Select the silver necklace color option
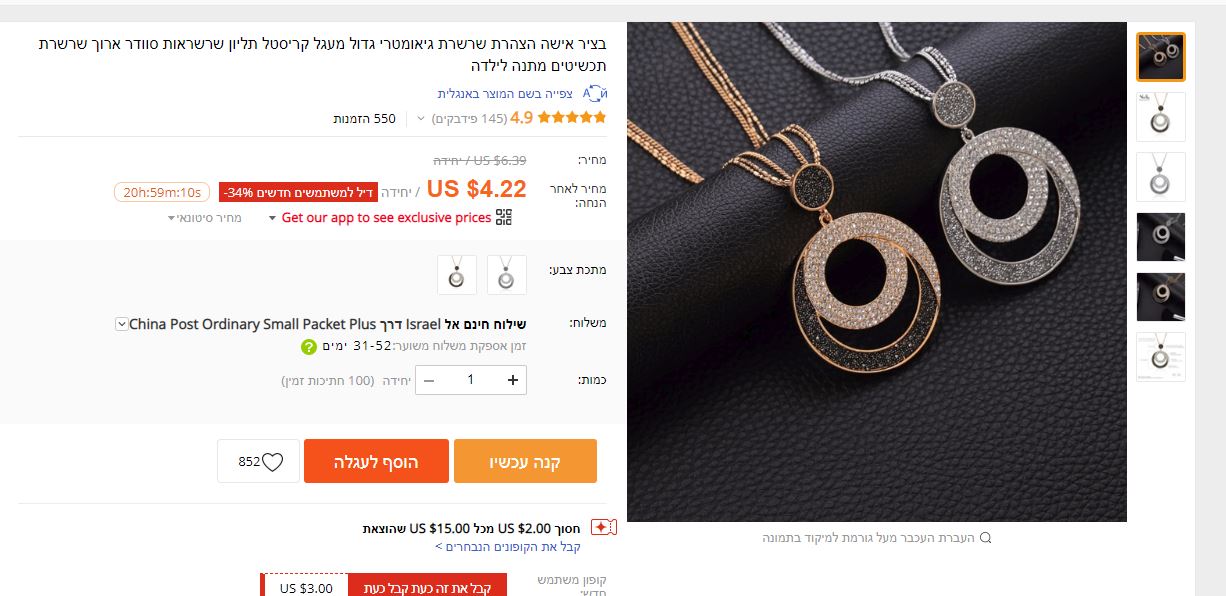The height and width of the screenshot is (596, 1226). 507,275
